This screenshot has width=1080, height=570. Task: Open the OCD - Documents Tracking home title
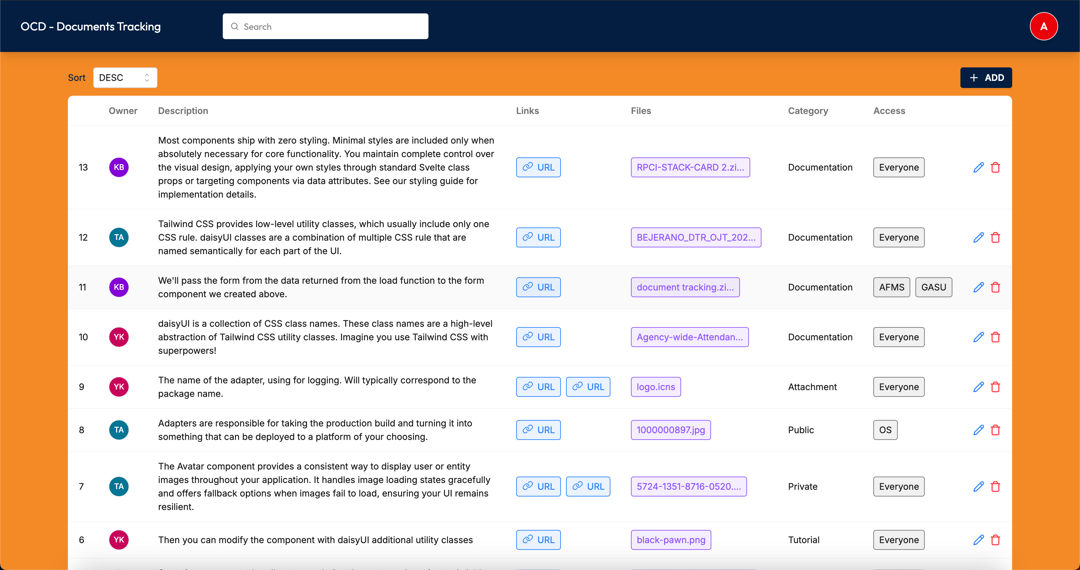90,27
